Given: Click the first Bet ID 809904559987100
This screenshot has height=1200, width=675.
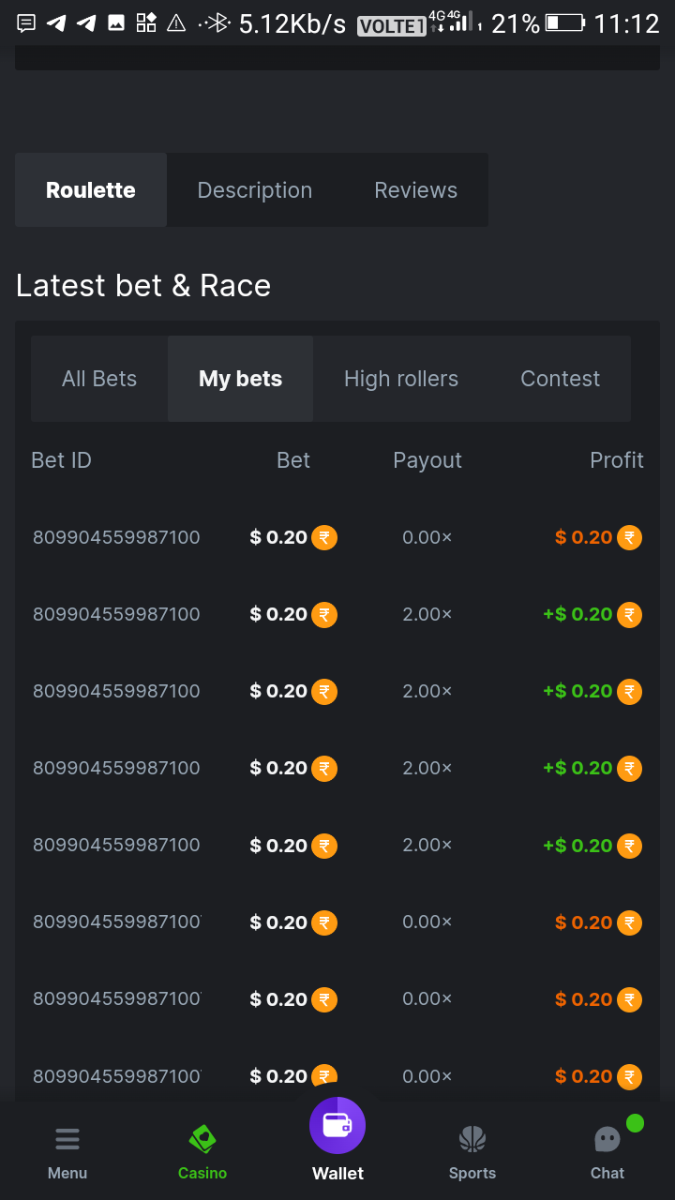Looking at the screenshot, I should click(116, 538).
